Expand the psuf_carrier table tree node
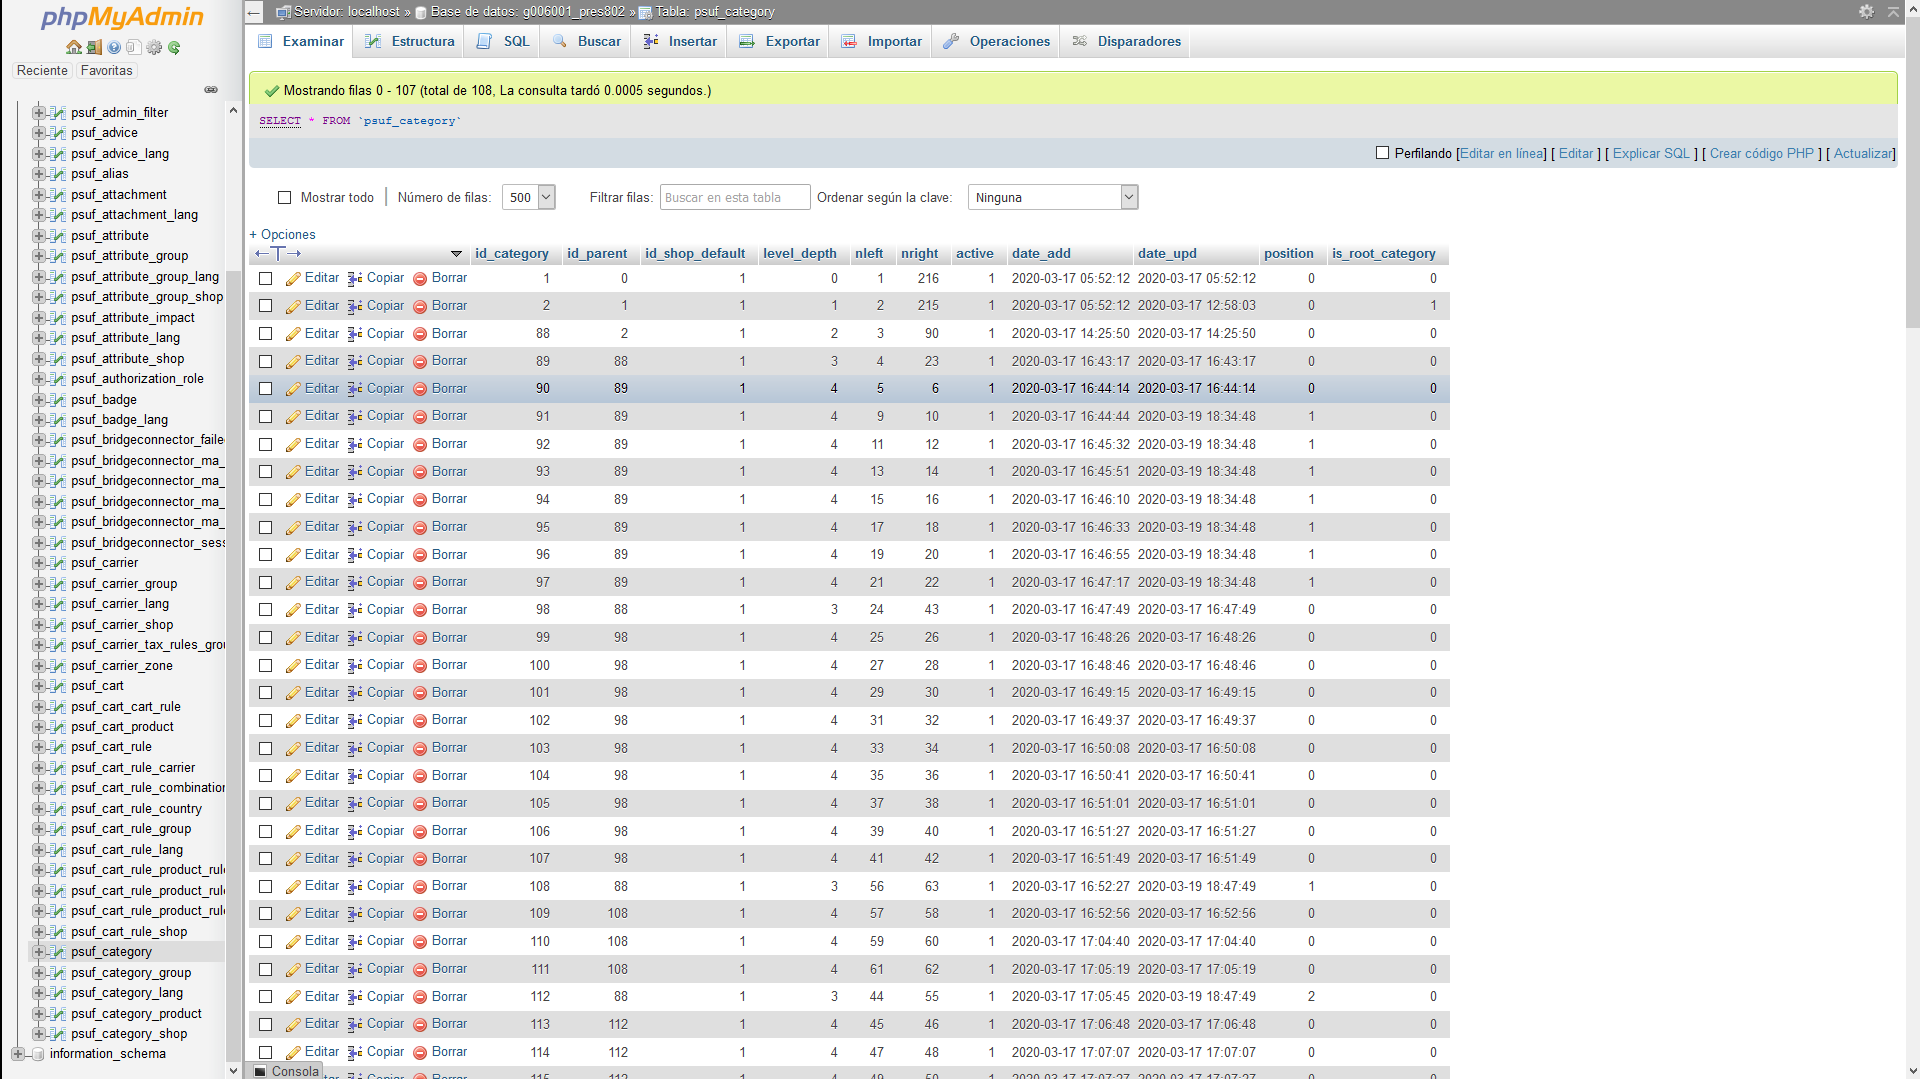The width and height of the screenshot is (1920, 1087). tap(38, 563)
